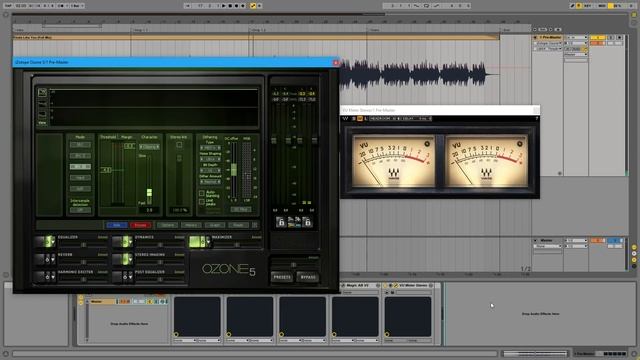The width and height of the screenshot is (640, 360).
Task: Open the Dithering Type dropdown
Action: tap(210, 148)
